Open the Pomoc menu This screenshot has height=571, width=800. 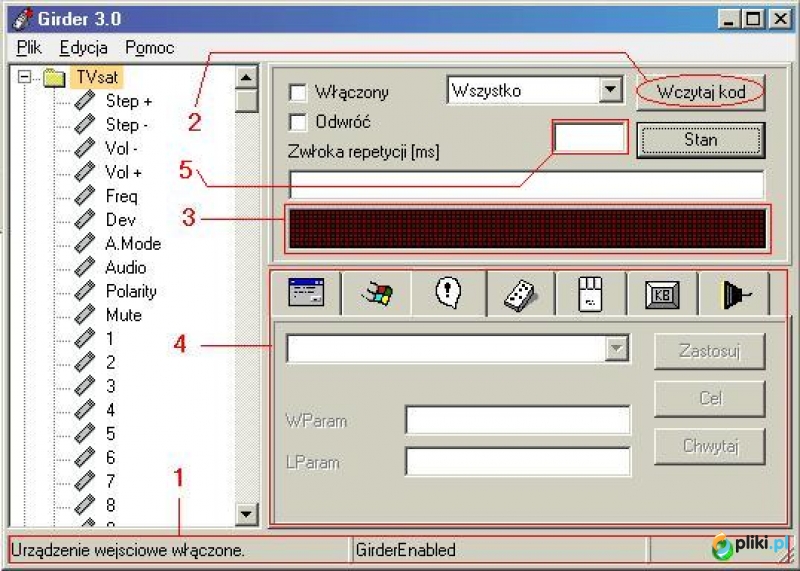tap(149, 47)
